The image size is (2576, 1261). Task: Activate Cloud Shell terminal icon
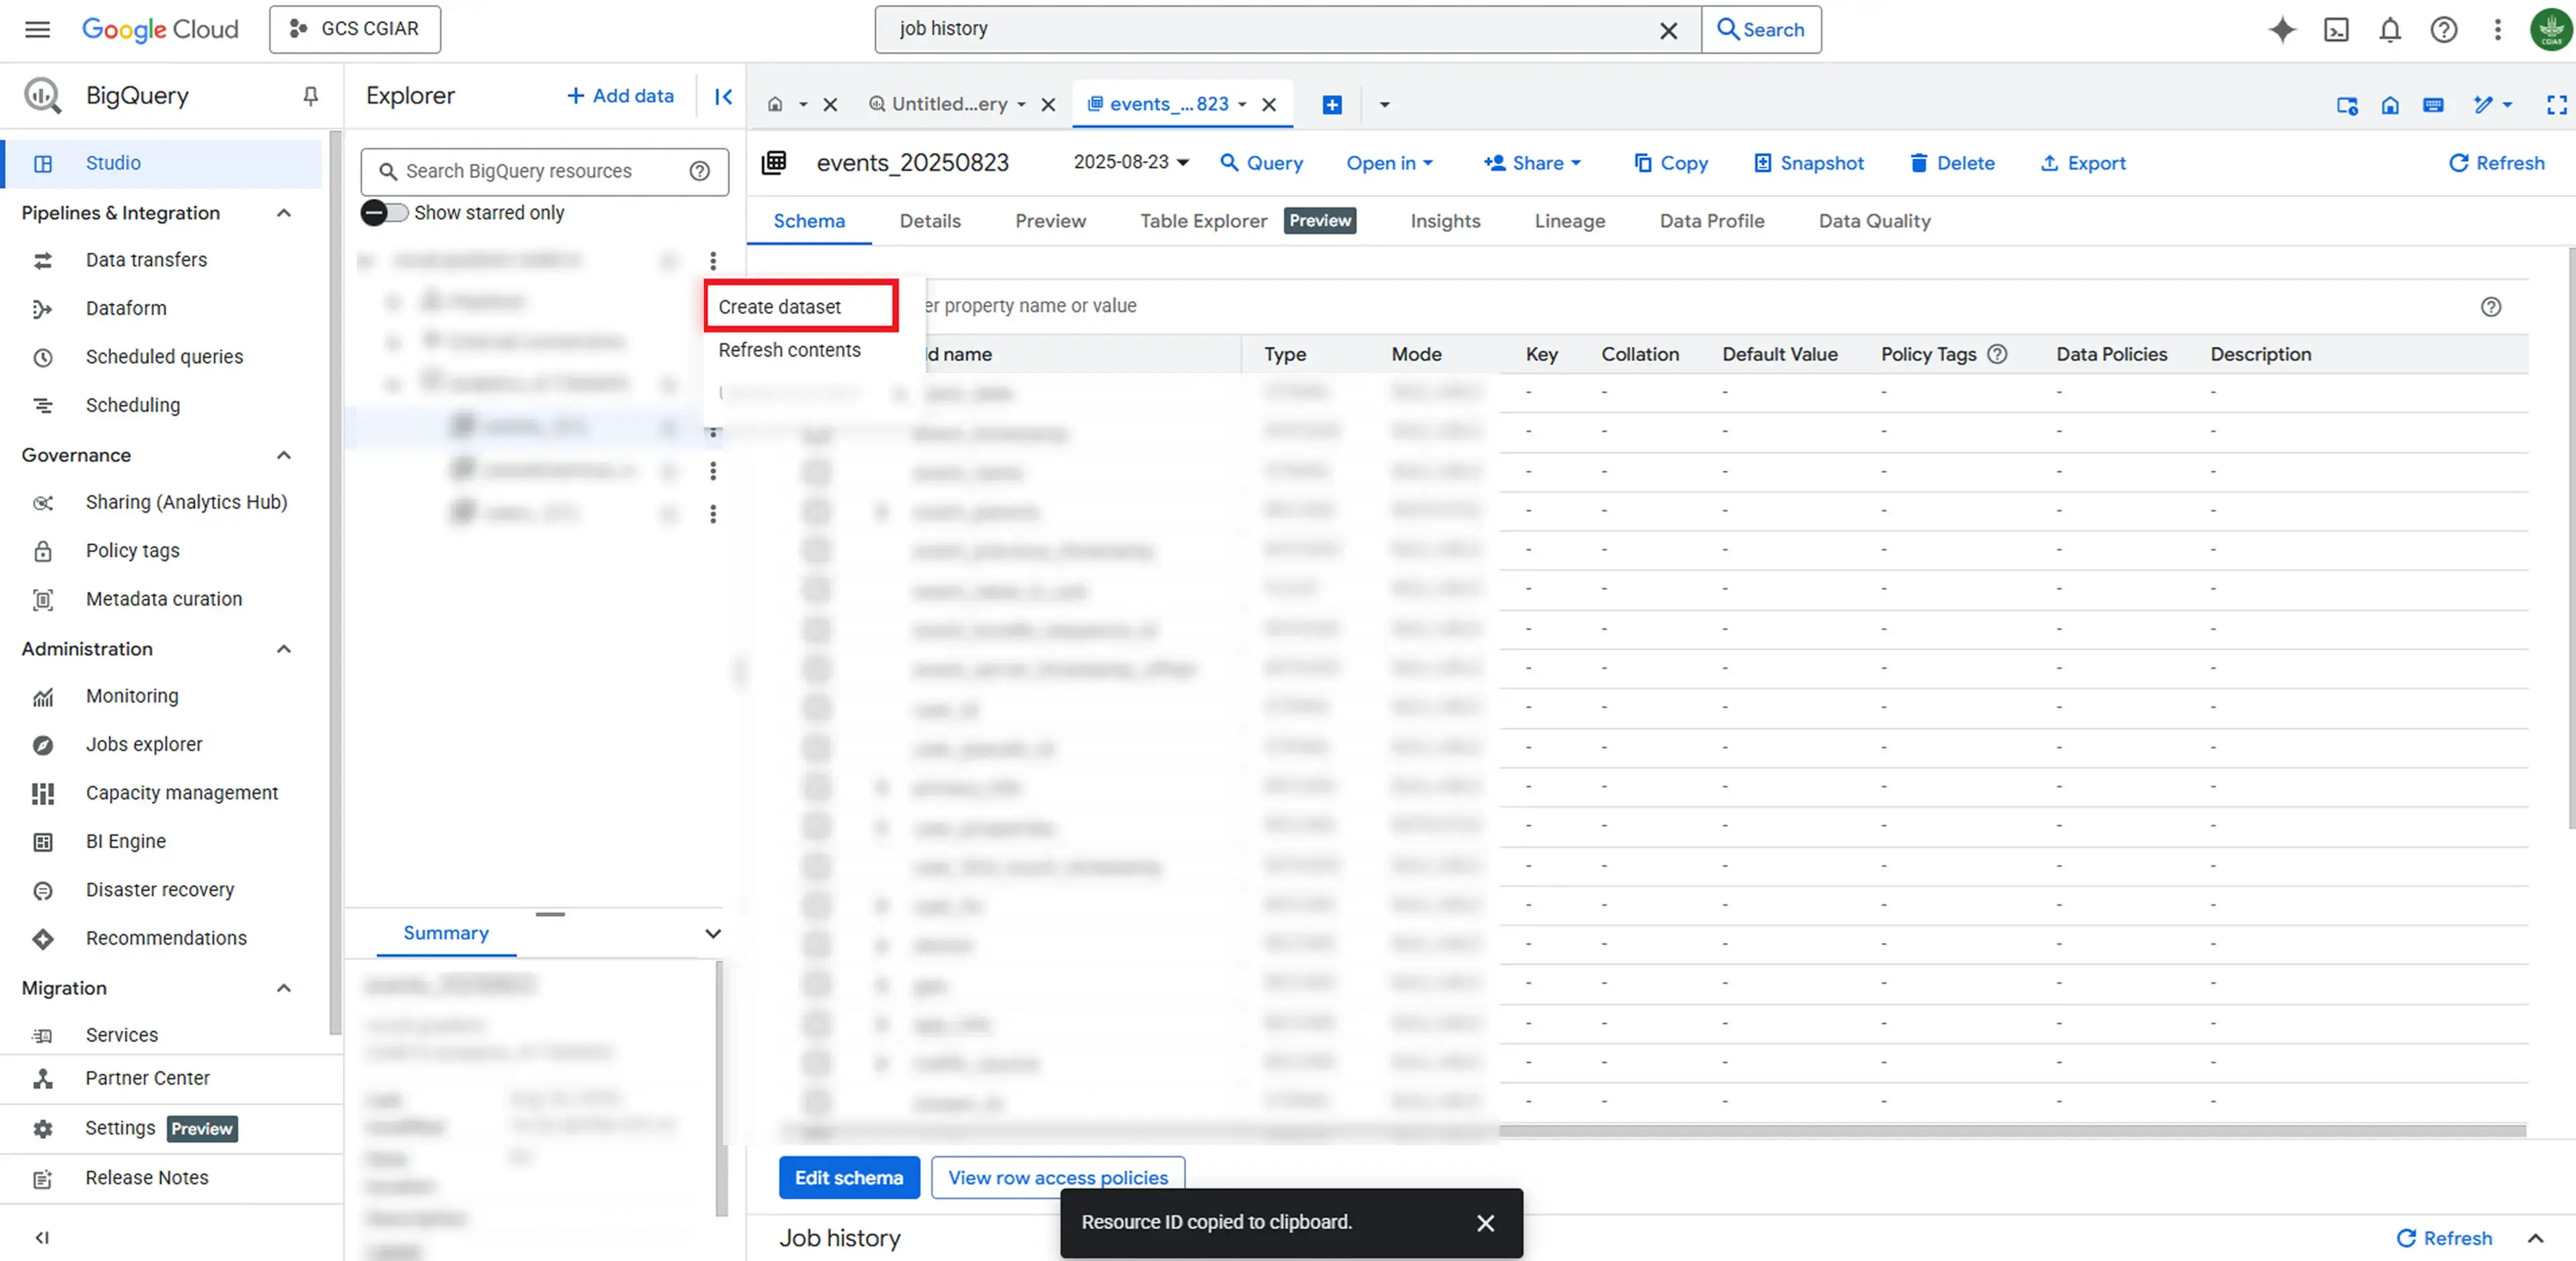[2336, 30]
